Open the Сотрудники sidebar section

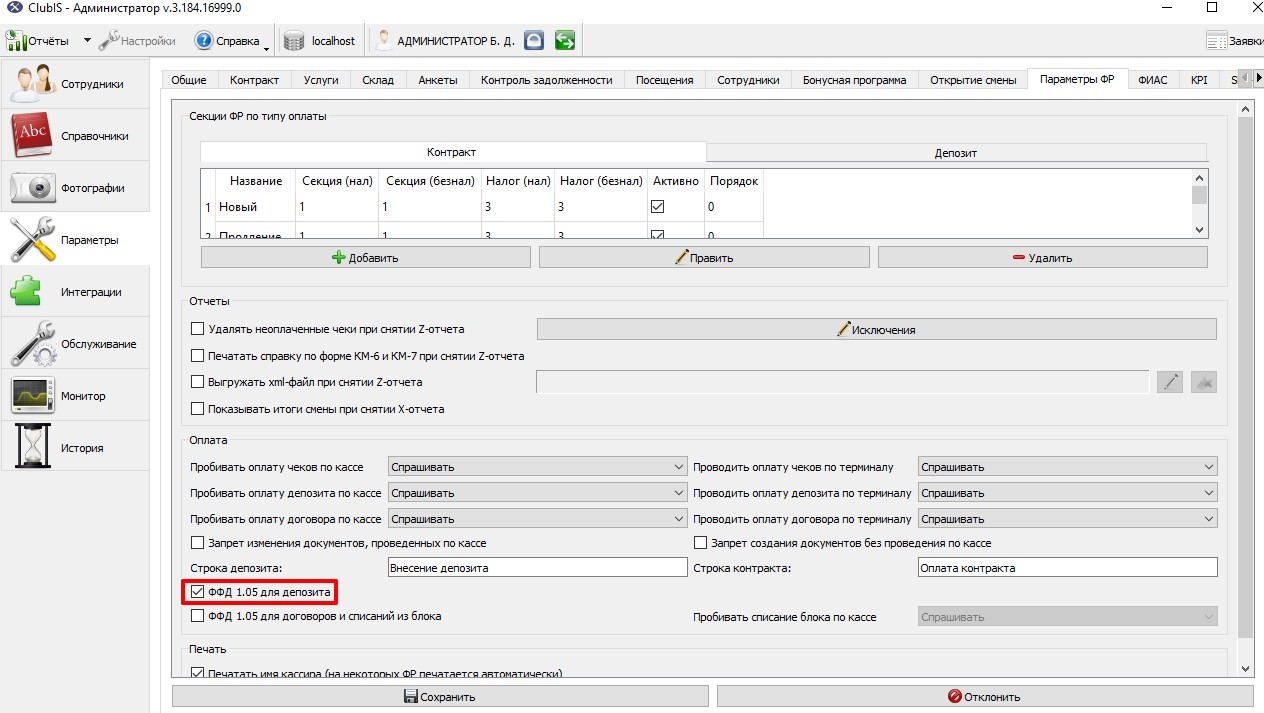75,84
